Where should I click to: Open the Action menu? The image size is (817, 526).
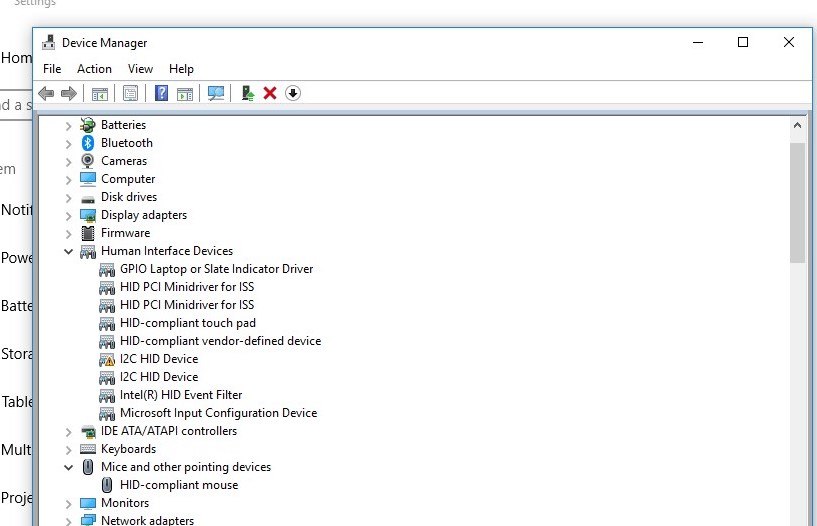(94, 69)
